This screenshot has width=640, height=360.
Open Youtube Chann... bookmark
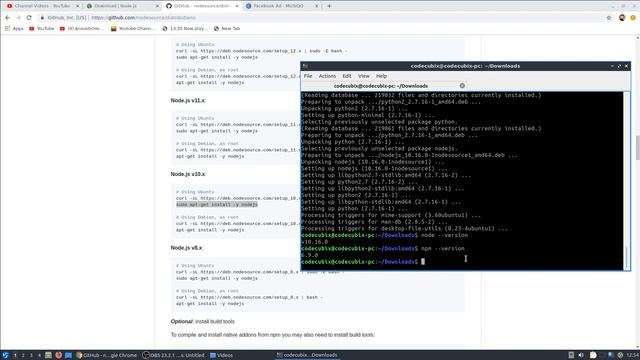click(x=133, y=29)
